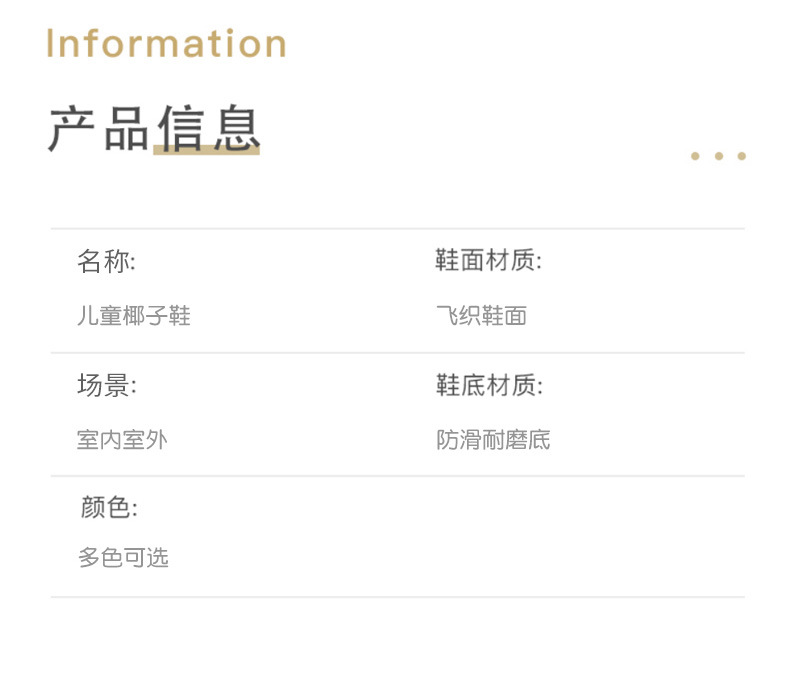Click the gold "Information" heading
The width and height of the screenshot is (790, 681).
click(167, 44)
